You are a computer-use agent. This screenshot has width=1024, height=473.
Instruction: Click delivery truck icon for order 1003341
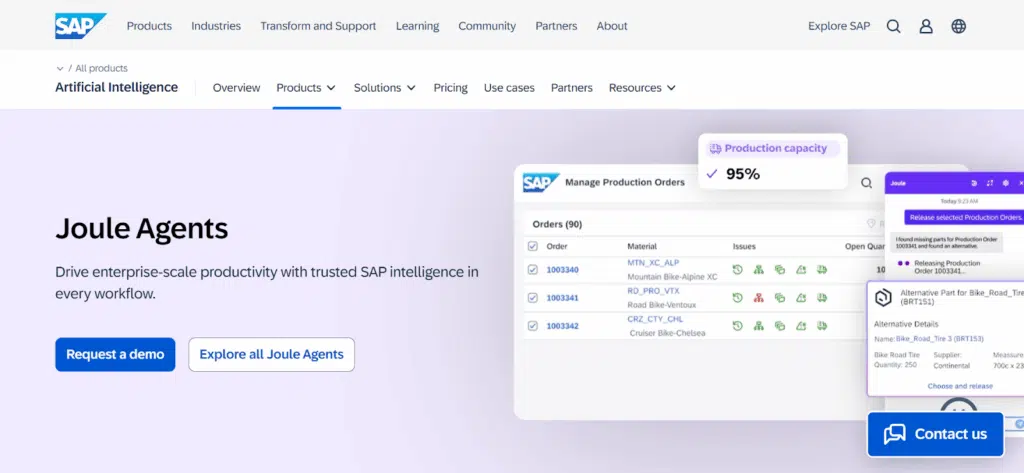tap(822, 297)
